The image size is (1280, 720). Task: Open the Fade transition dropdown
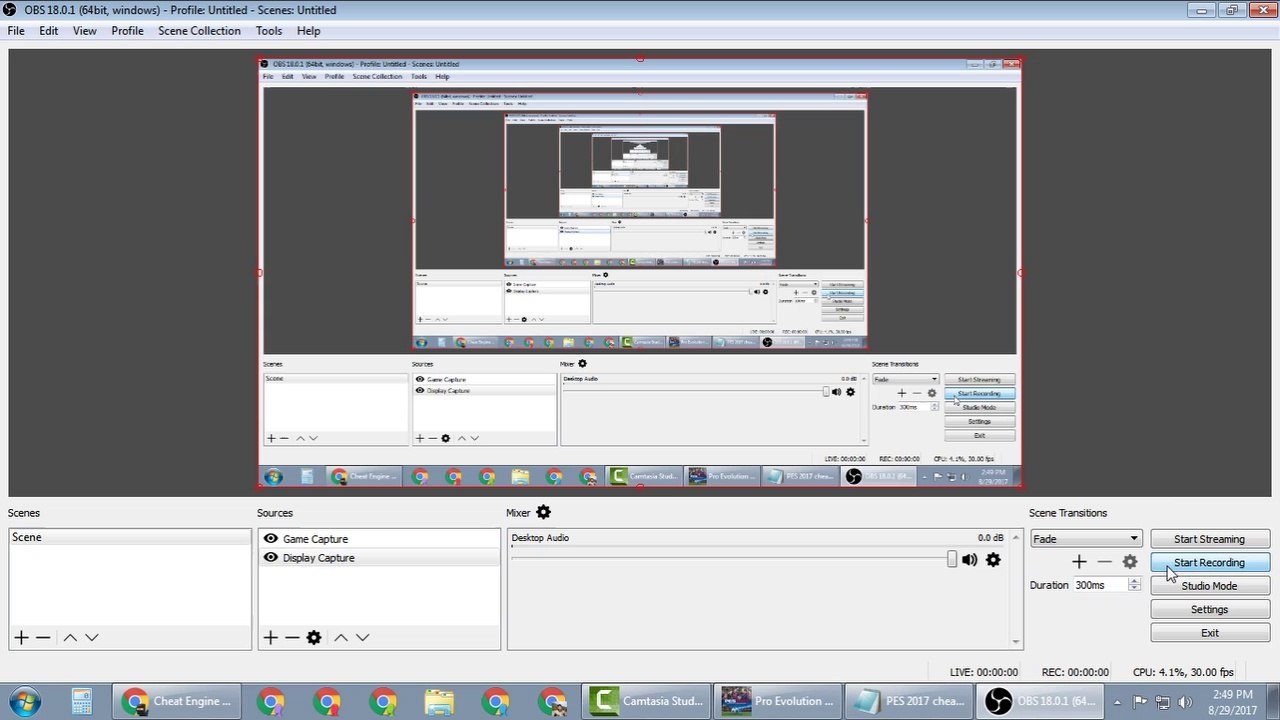(1085, 539)
